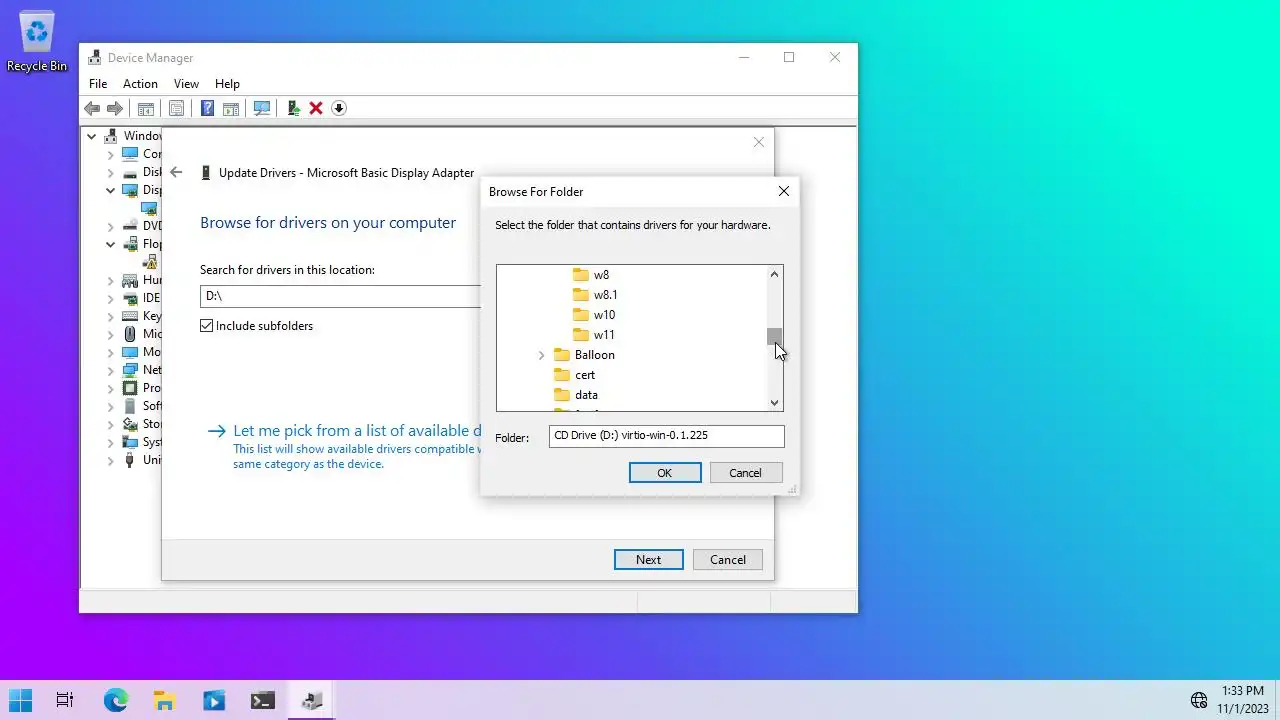Click the network adapters icon in device tree
This screenshot has height=720, width=1280.
pyautogui.click(x=130, y=370)
